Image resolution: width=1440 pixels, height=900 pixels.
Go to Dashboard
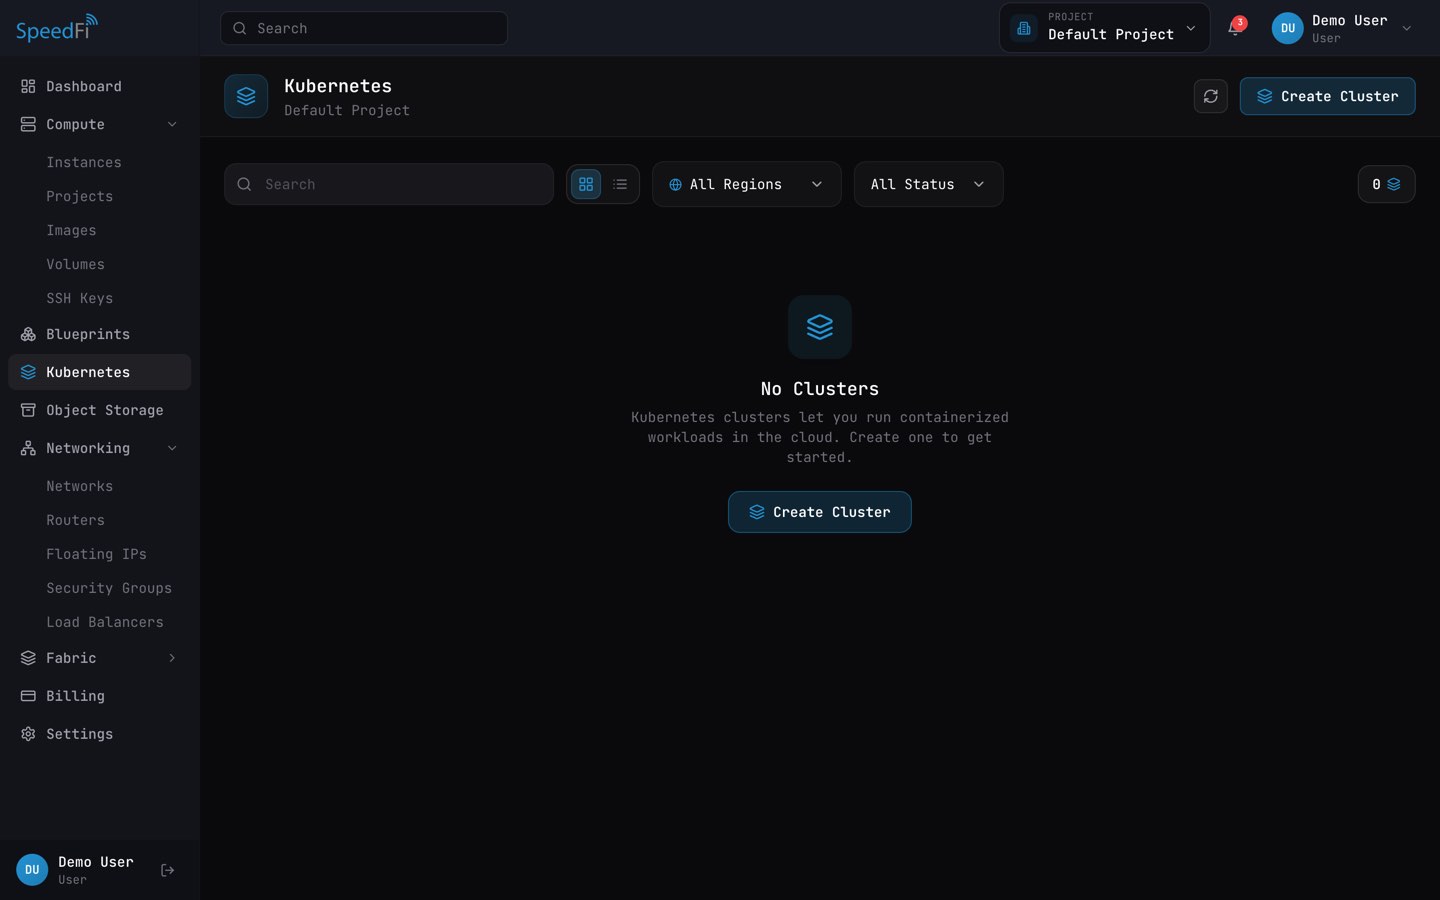point(99,86)
